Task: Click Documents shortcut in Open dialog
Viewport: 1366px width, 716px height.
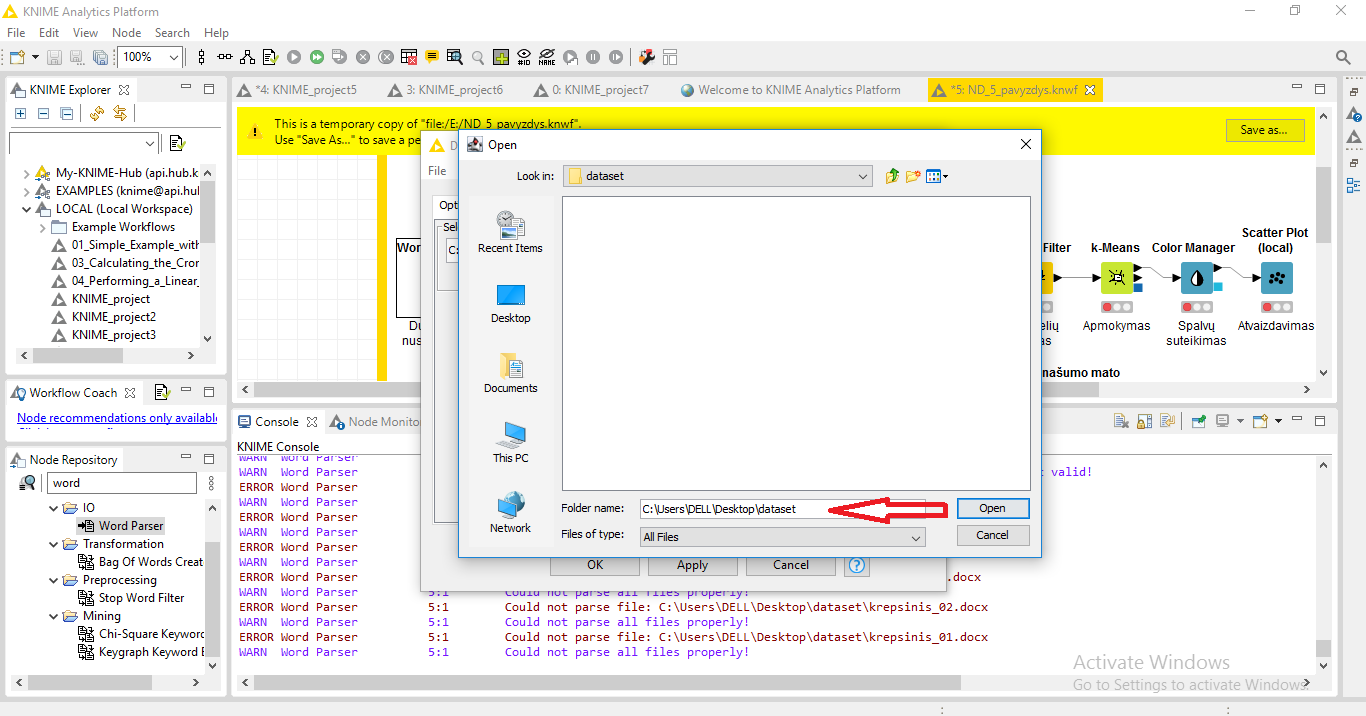Action: click(510, 373)
